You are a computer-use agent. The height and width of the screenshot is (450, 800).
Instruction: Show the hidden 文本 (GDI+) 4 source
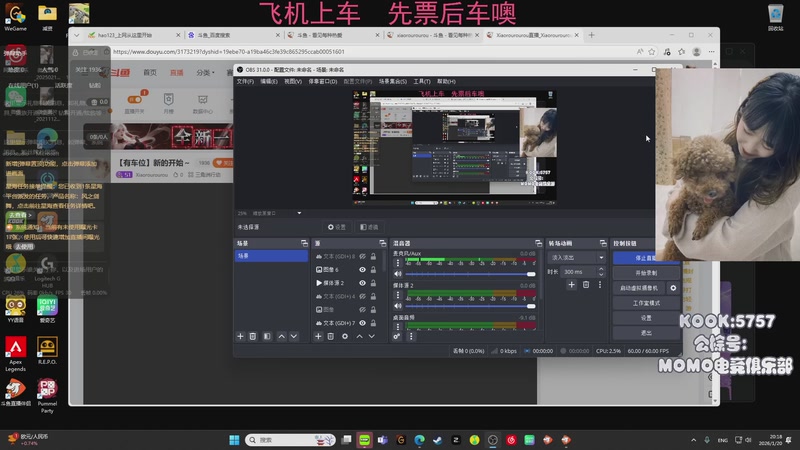pos(362,296)
